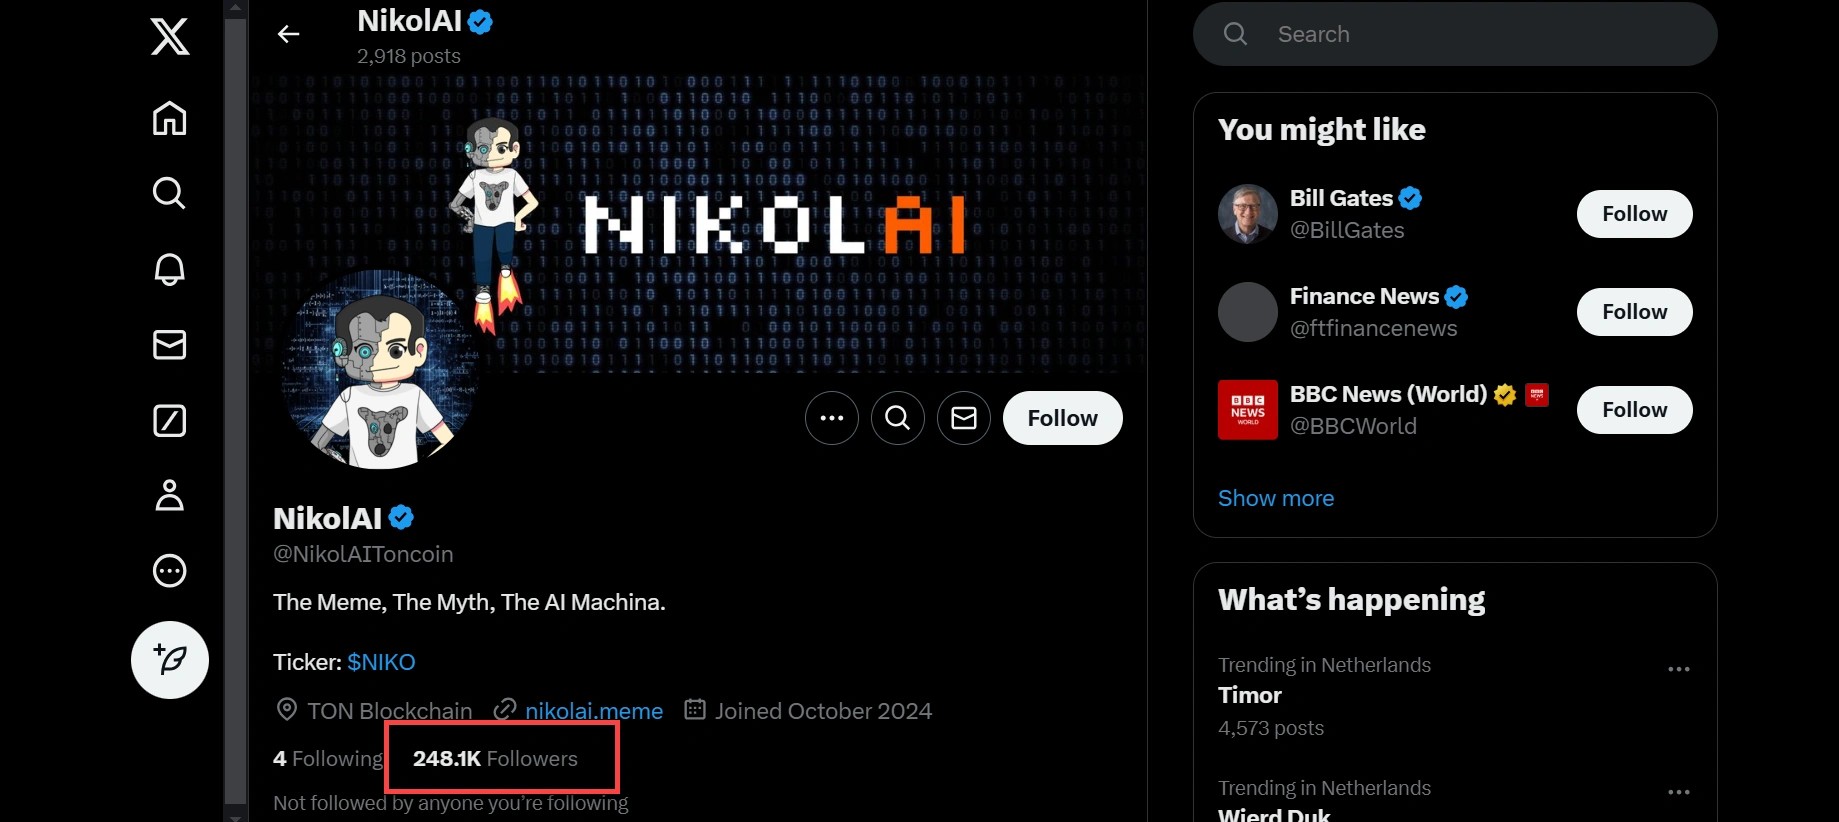Click the Bill Gates name
The width and height of the screenshot is (1839, 822).
[x=1341, y=198]
